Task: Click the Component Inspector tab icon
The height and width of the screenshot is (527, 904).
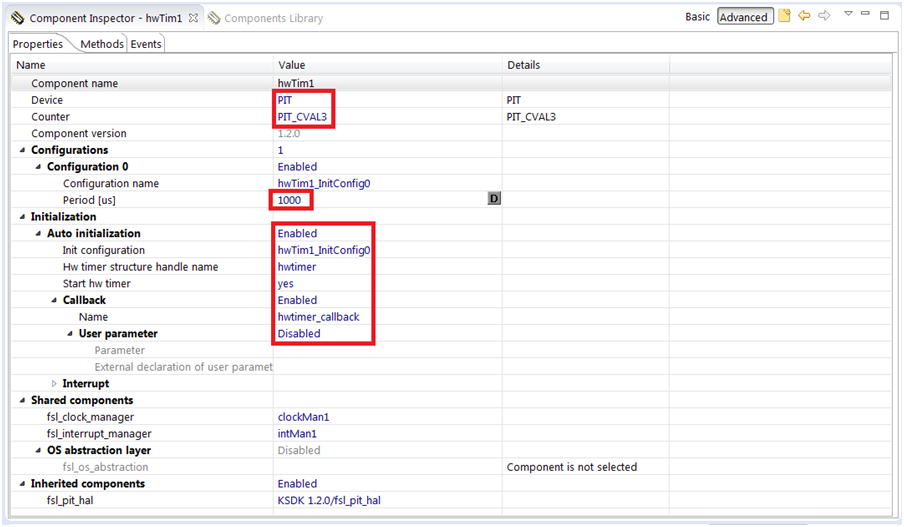Action: click(17, 18)
